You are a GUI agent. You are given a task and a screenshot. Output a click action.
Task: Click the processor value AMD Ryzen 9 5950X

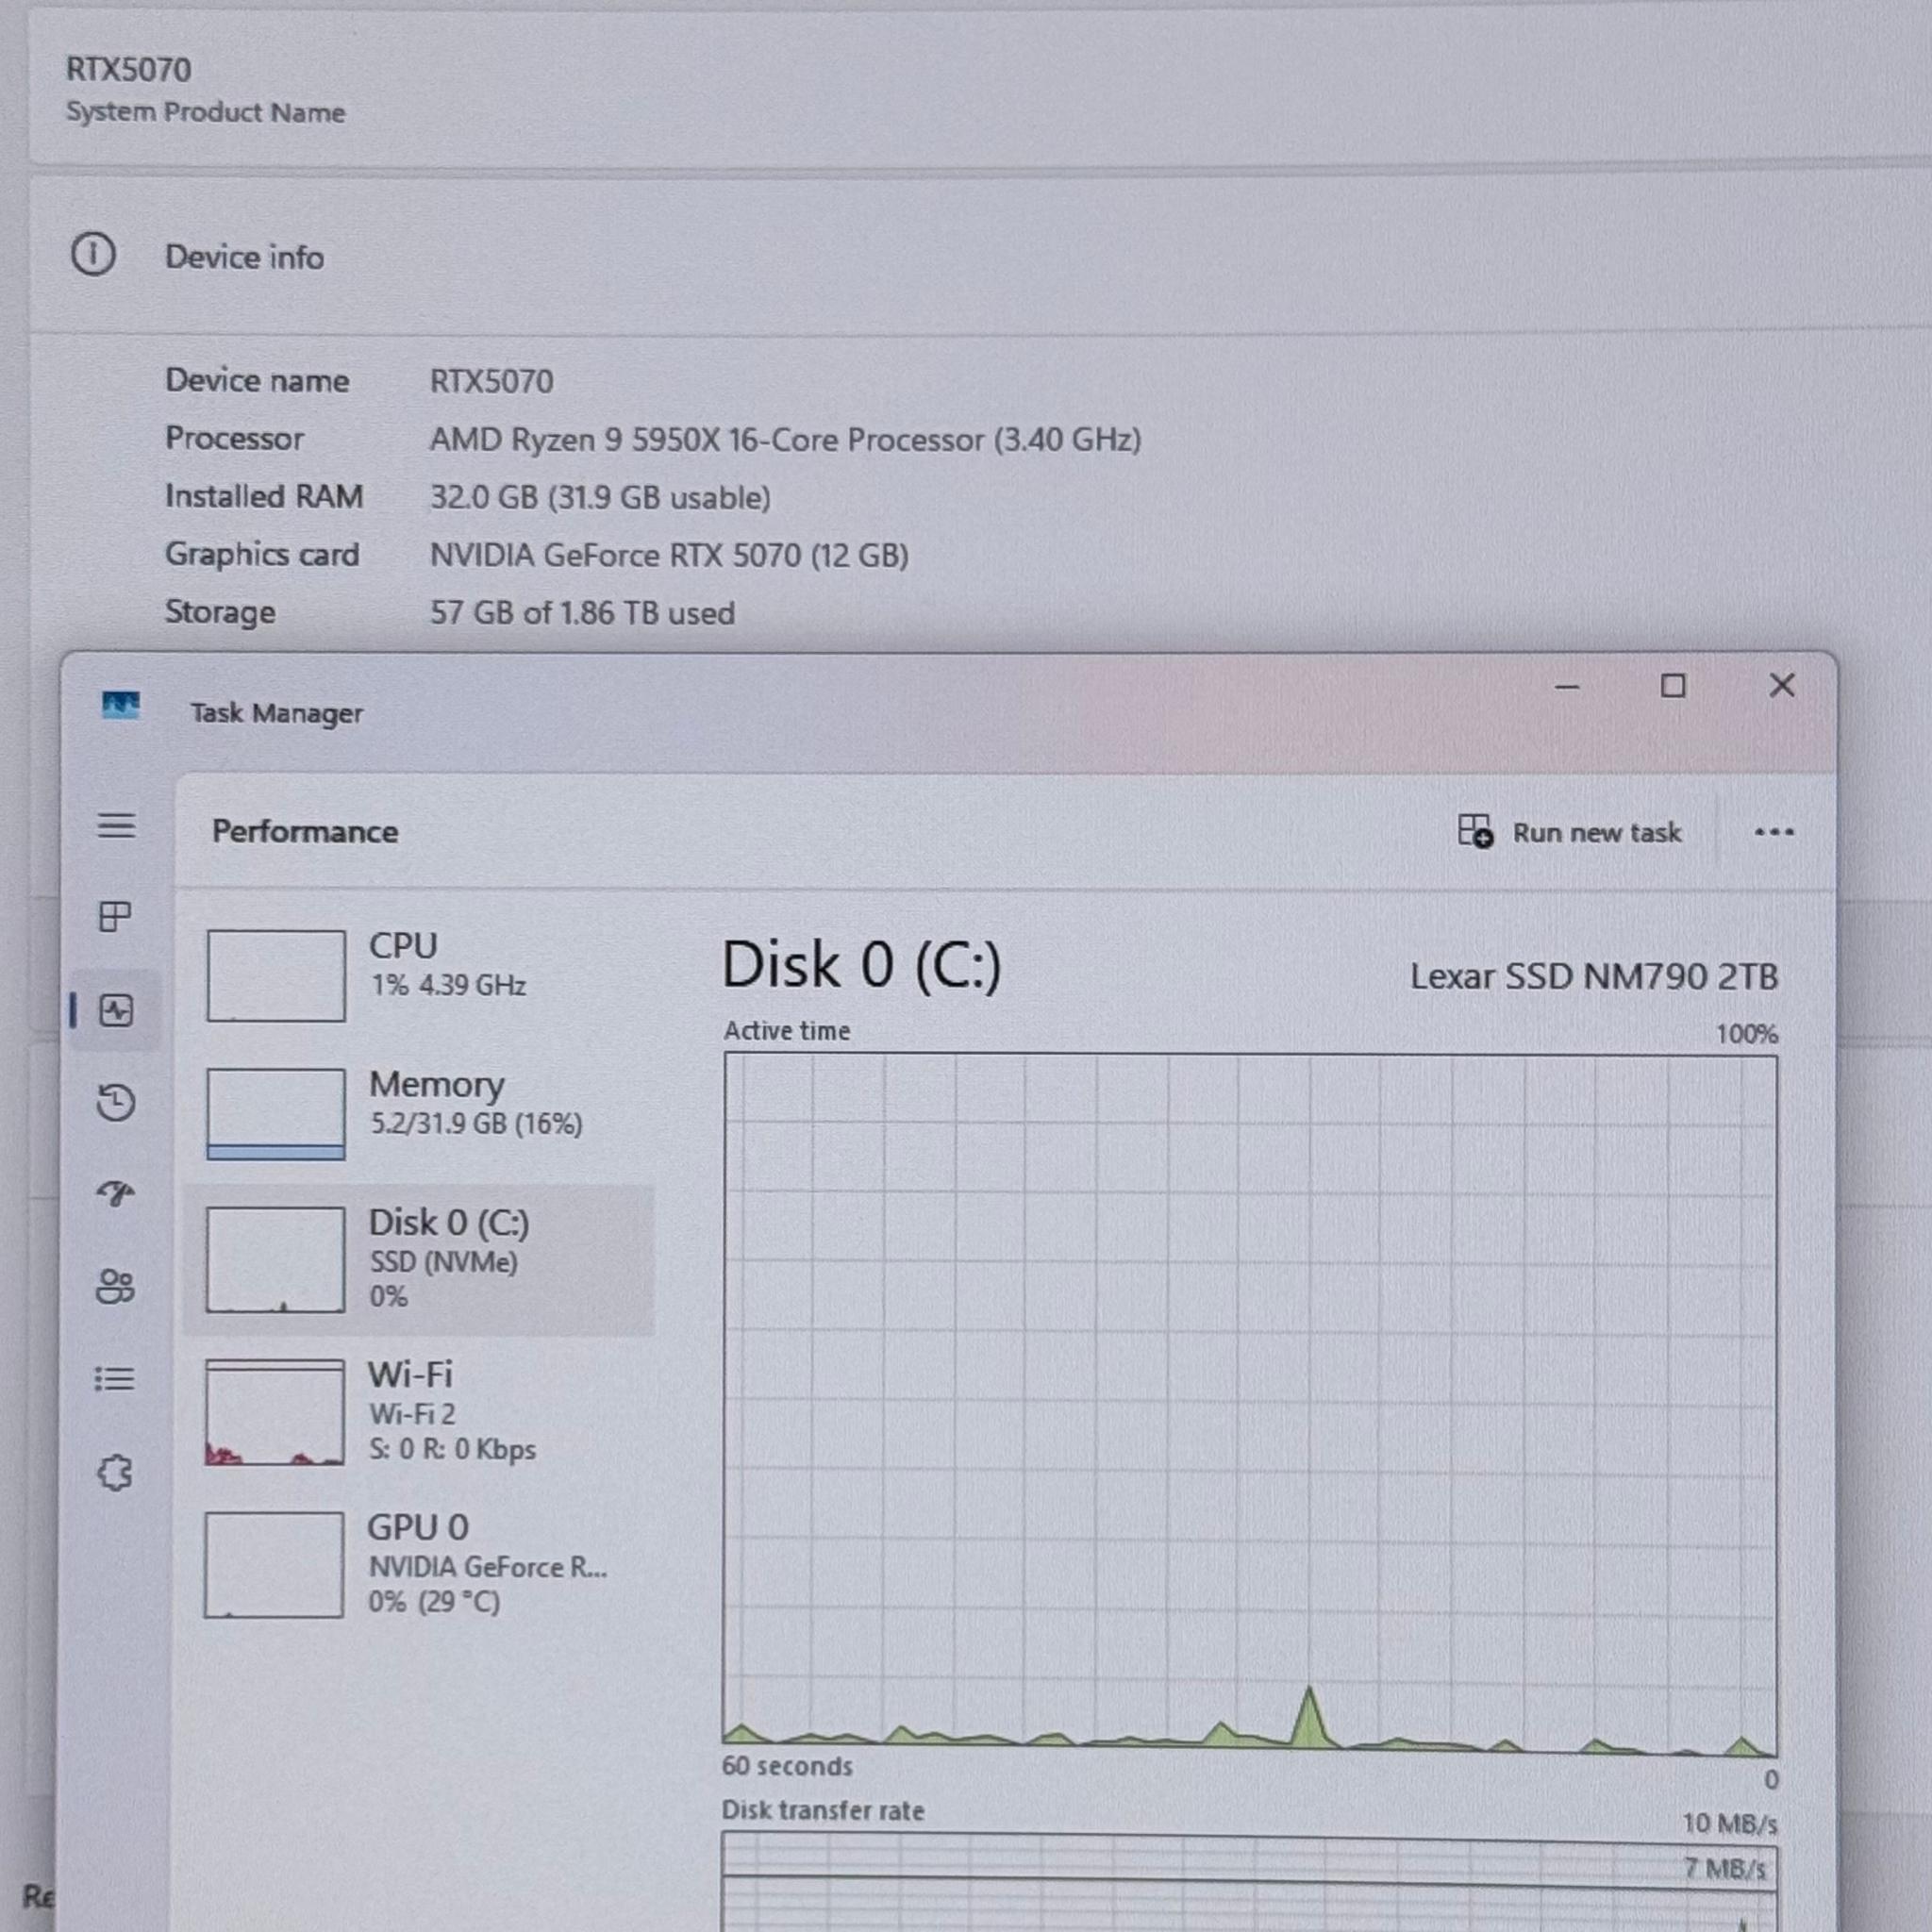click(786, 440)
